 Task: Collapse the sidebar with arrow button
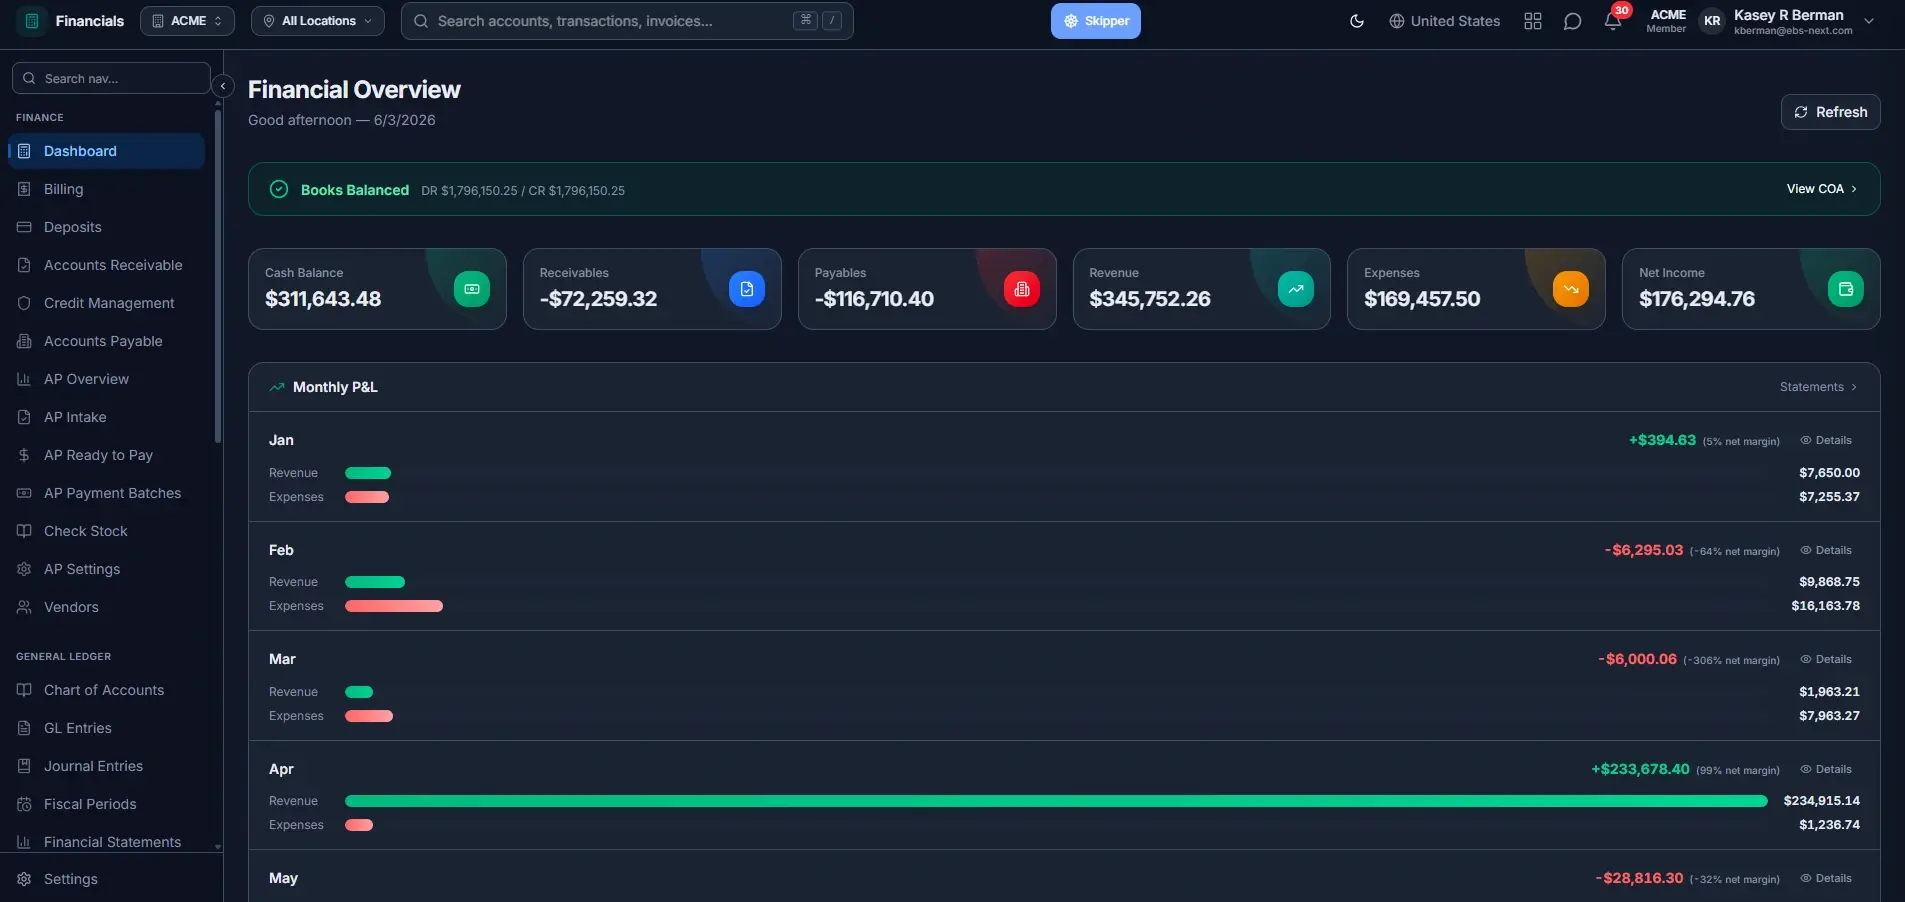point(223,86)
